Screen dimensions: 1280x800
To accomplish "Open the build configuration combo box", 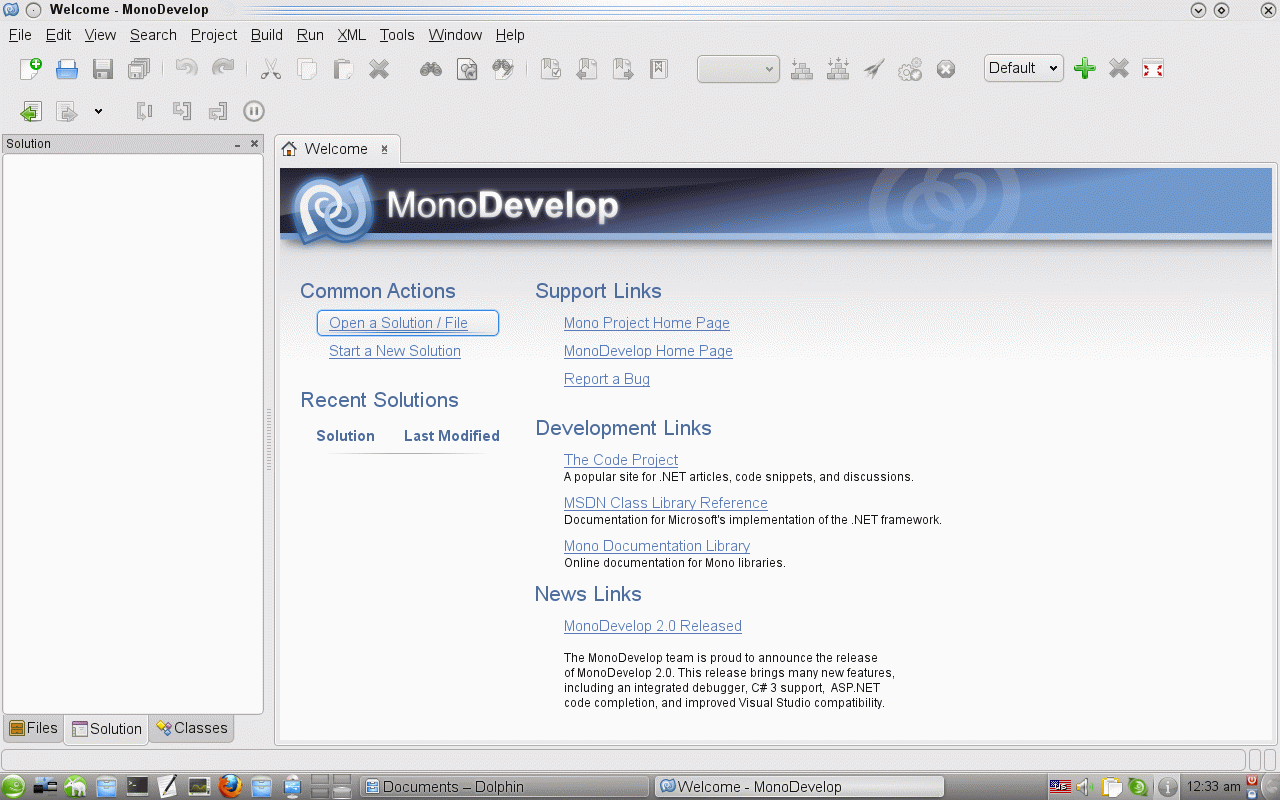I will (738, 69).
